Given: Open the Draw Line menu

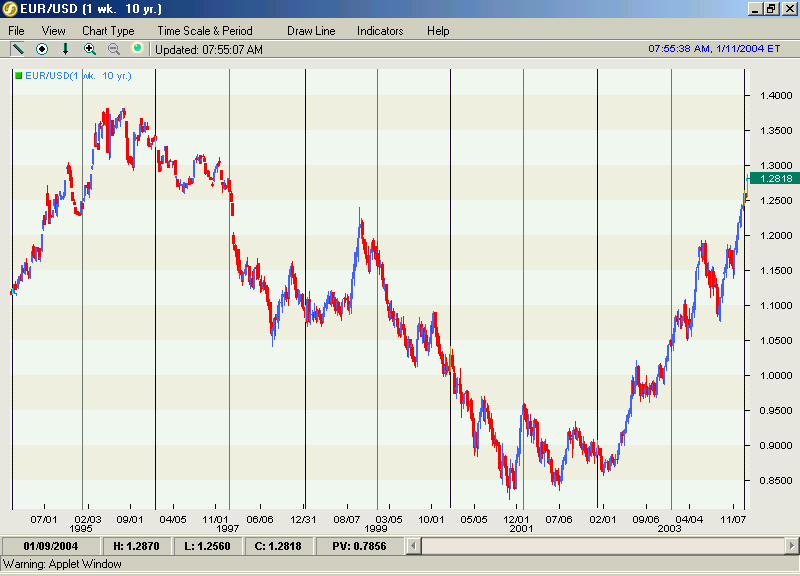Looking at the screenshot, I should (x=311, y=31).
